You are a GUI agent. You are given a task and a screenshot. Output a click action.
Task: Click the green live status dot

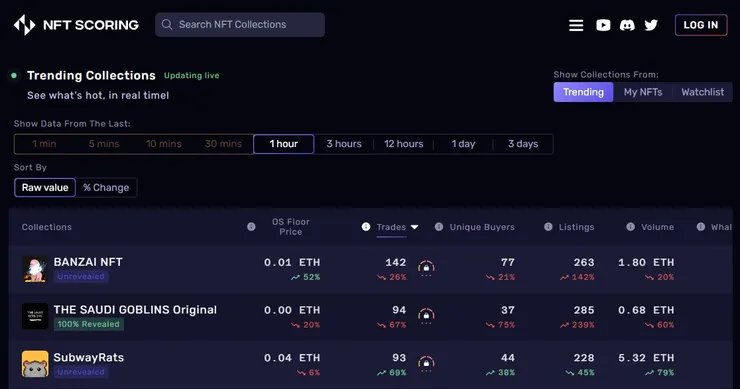(14, 76)
